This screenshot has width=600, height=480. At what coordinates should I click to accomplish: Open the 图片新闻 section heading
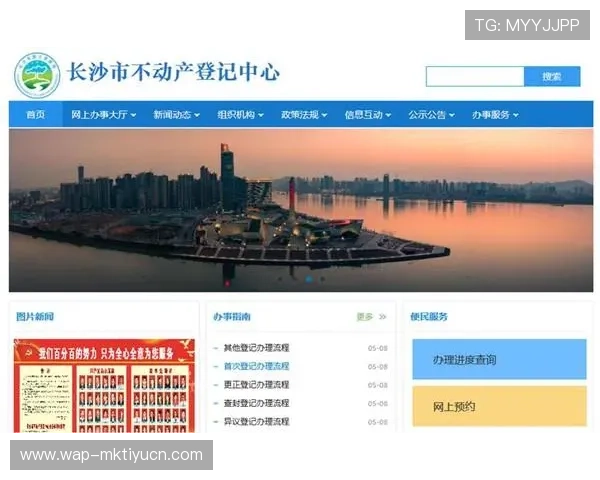coord(35,317)
